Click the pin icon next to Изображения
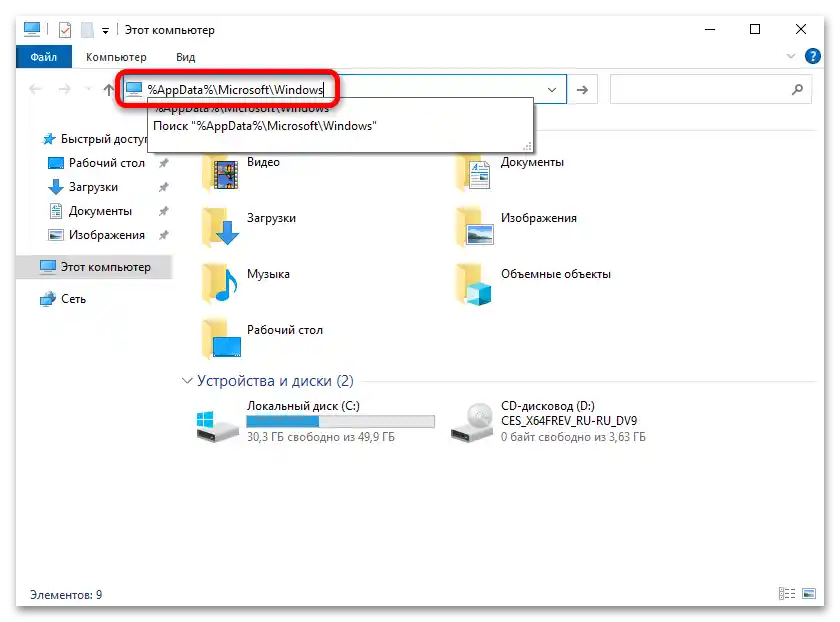This screenshot has height=622, width=840. [163, 235]
